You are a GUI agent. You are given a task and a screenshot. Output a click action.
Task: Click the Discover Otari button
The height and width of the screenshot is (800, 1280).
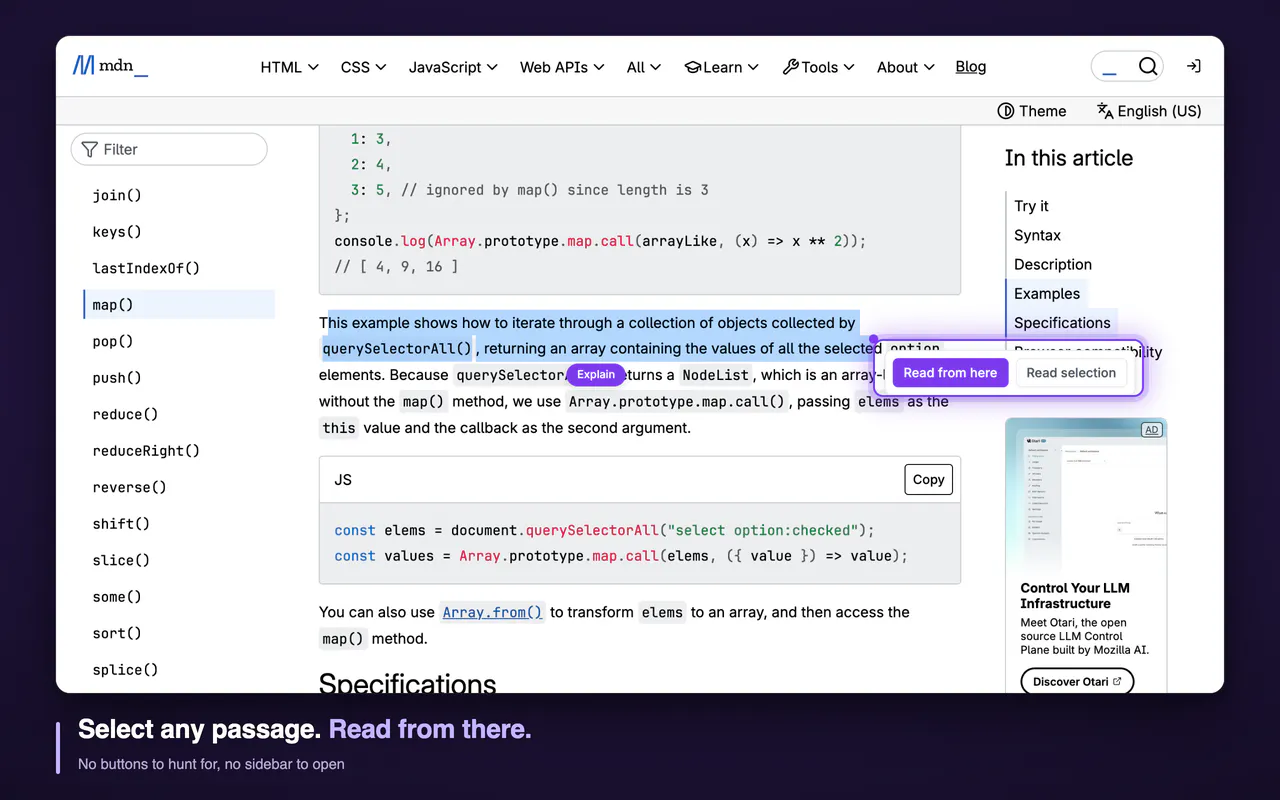click(1077, 681)
